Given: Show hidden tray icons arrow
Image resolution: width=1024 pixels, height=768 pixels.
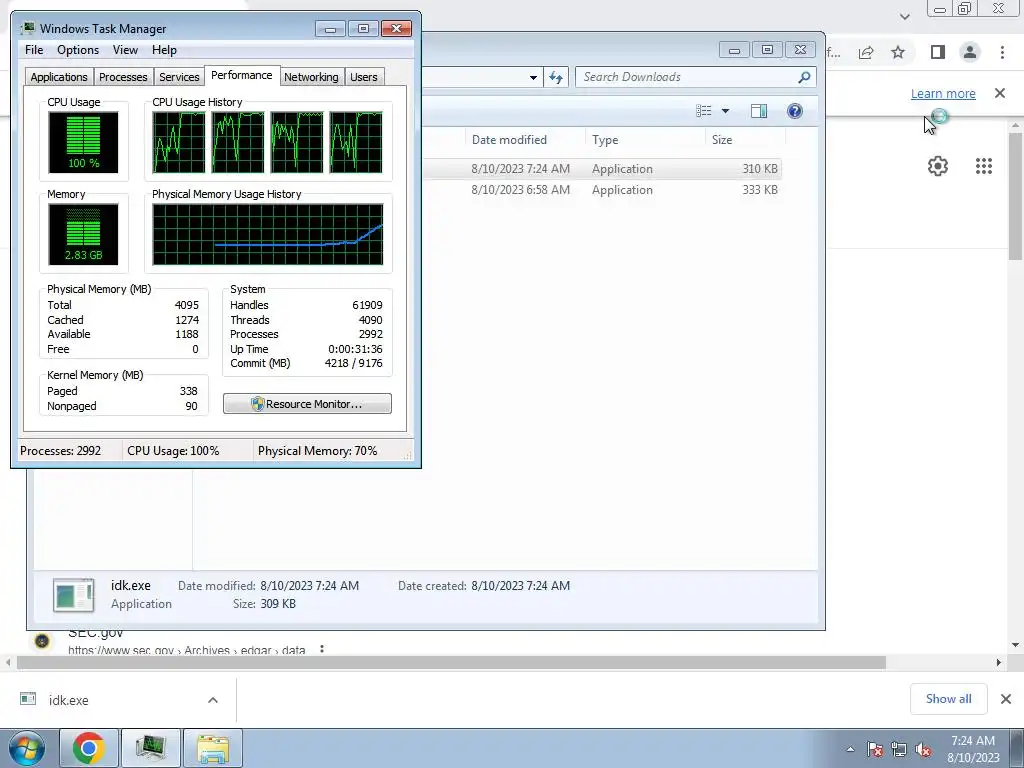Looking at the screenshot, I should click(x=850, y=749).
